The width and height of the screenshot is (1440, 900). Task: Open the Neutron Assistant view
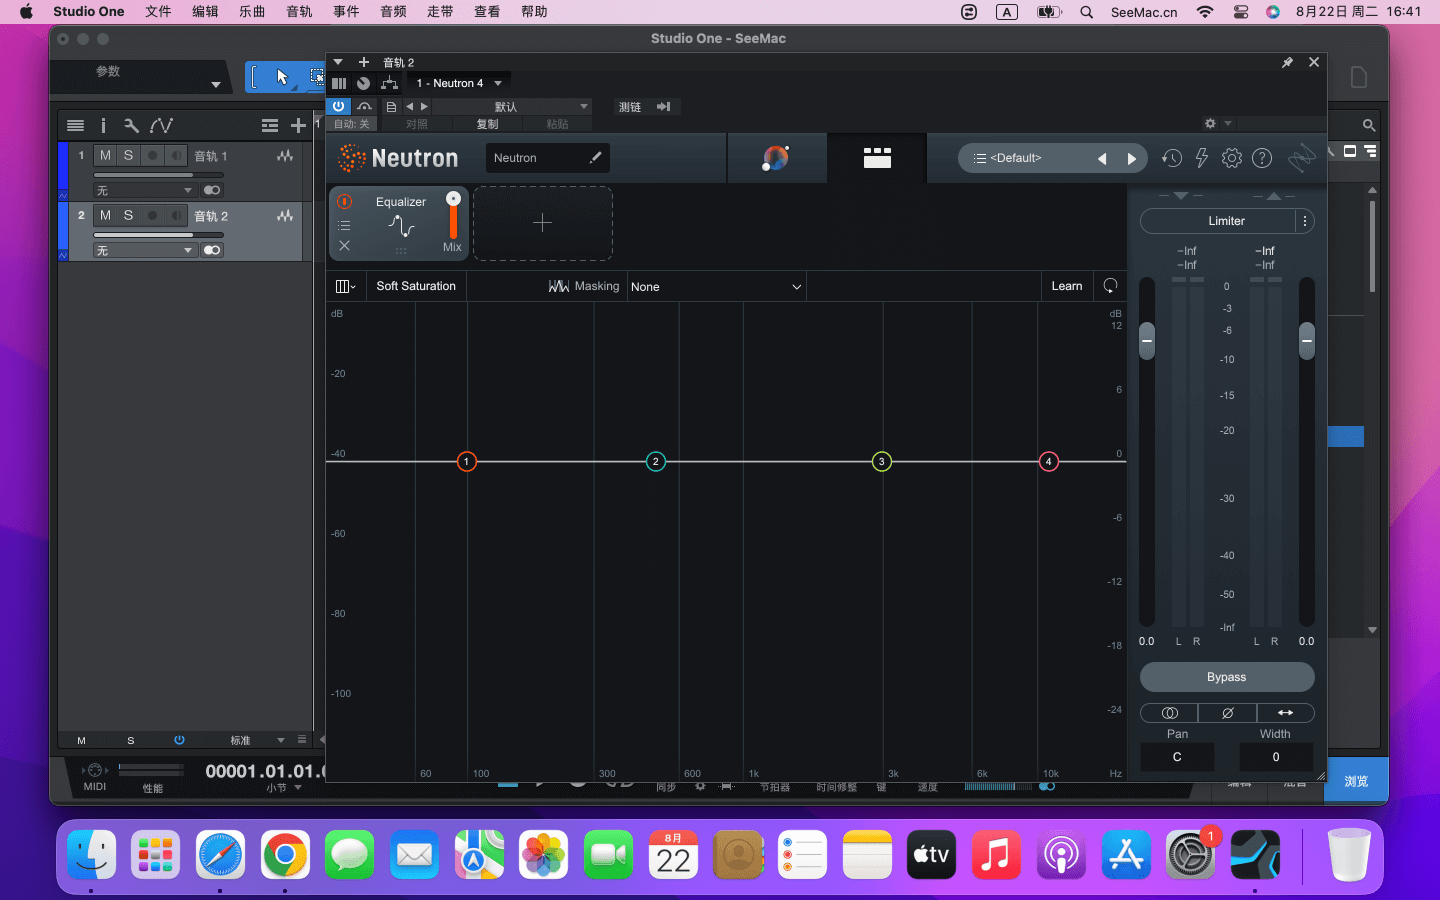click(776, 158)
